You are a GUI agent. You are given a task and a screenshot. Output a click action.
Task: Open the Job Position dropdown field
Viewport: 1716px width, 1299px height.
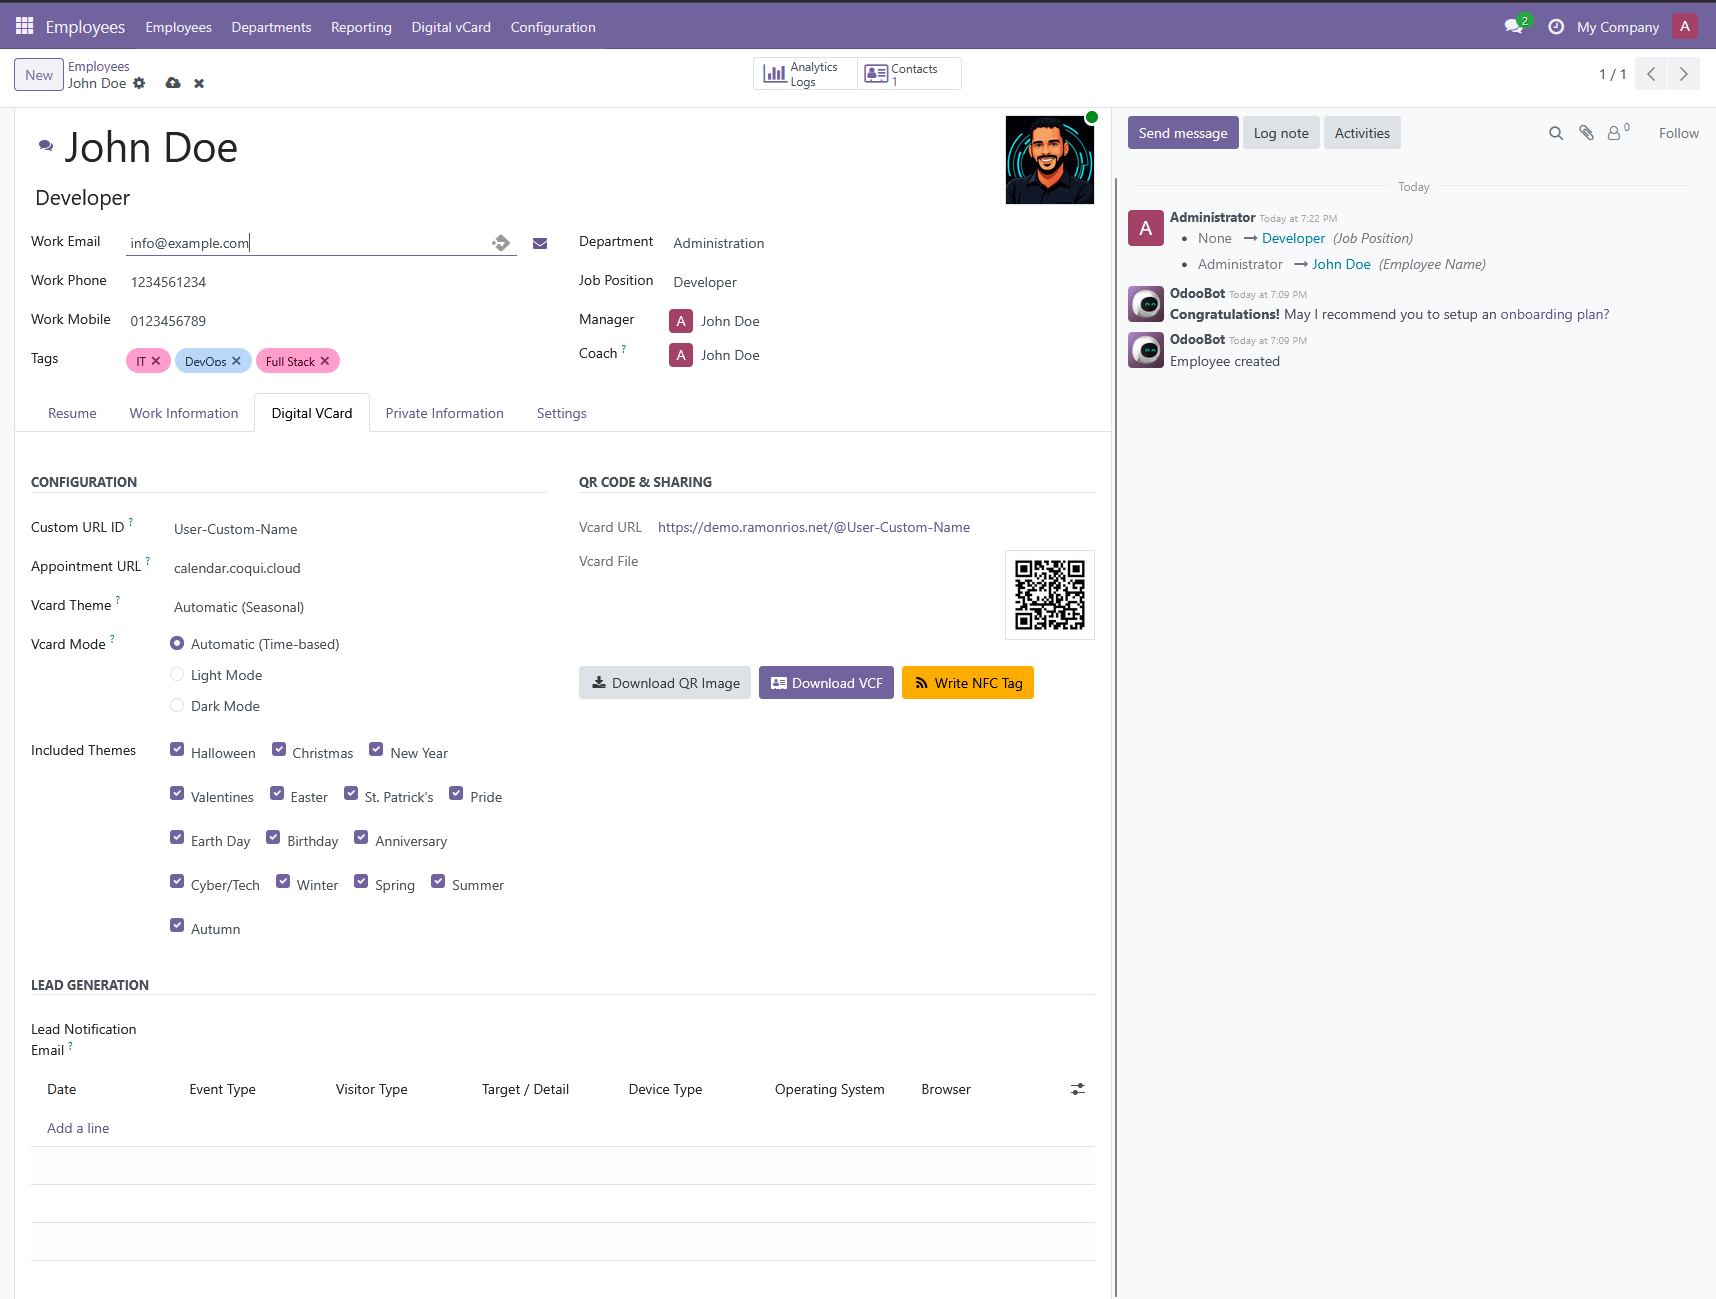tap(881, 282)
